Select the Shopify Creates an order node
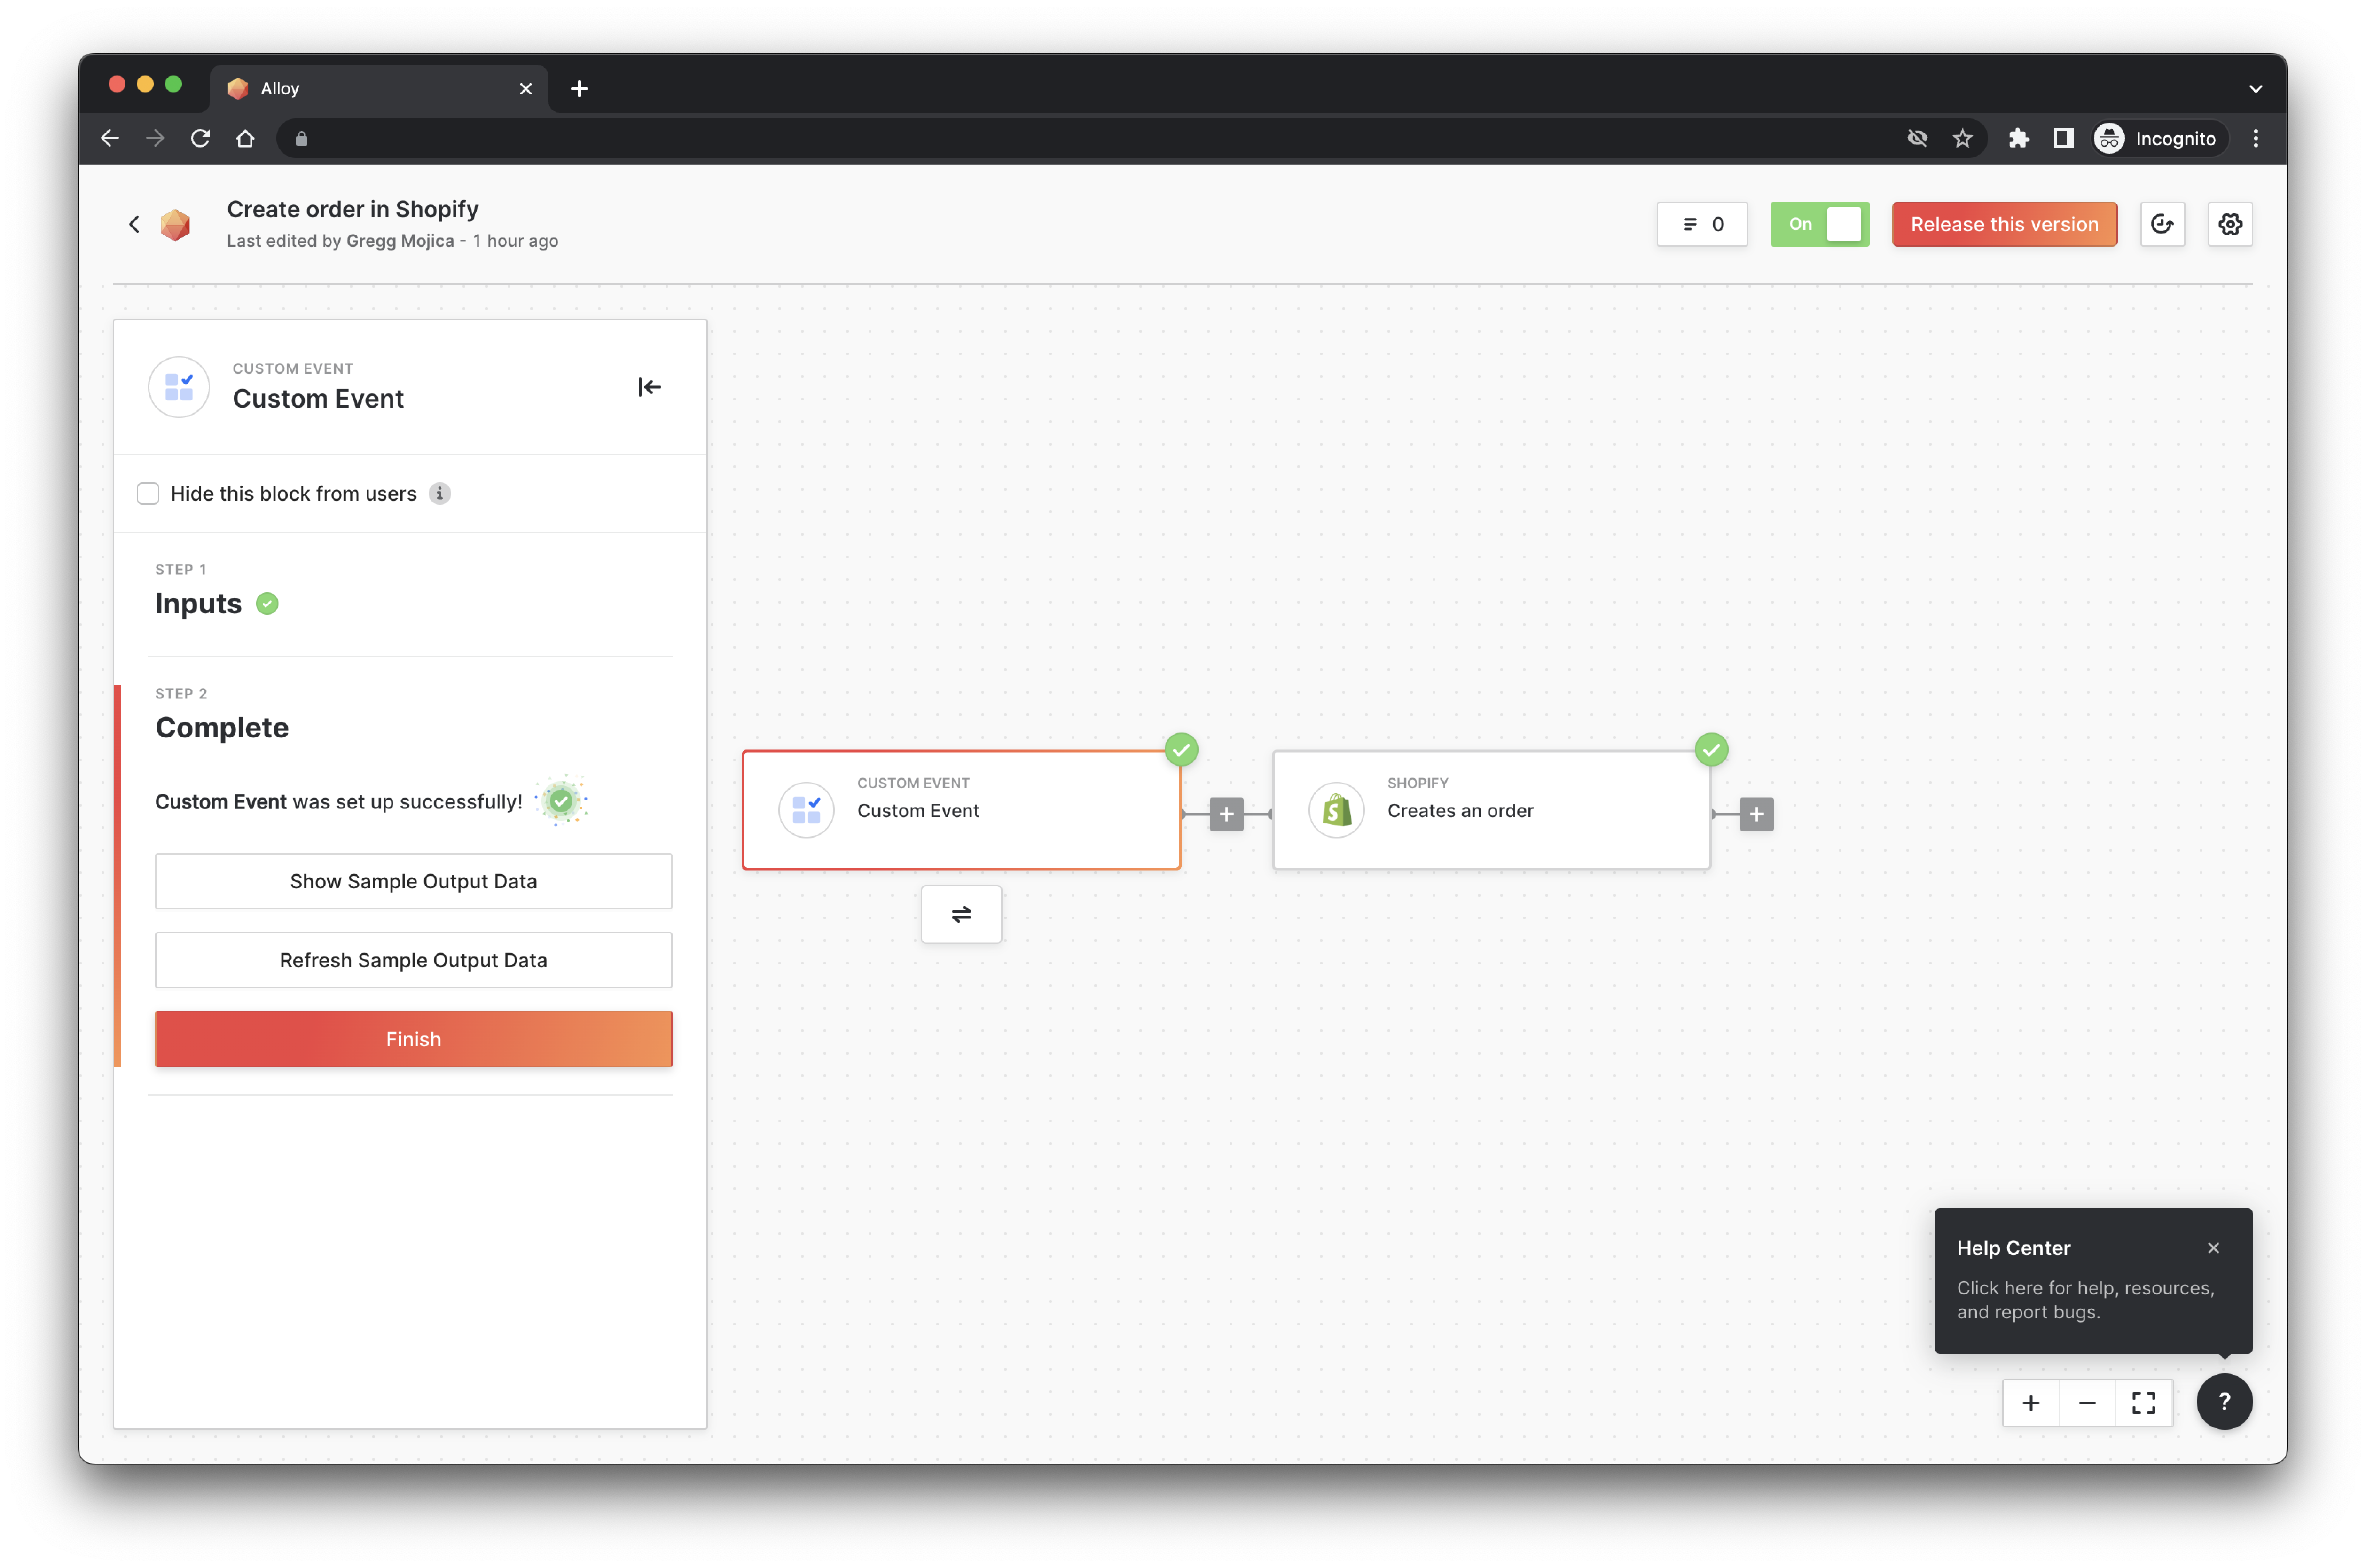The height and width of the screenshot is (1568, 2366). [1490, 810]
